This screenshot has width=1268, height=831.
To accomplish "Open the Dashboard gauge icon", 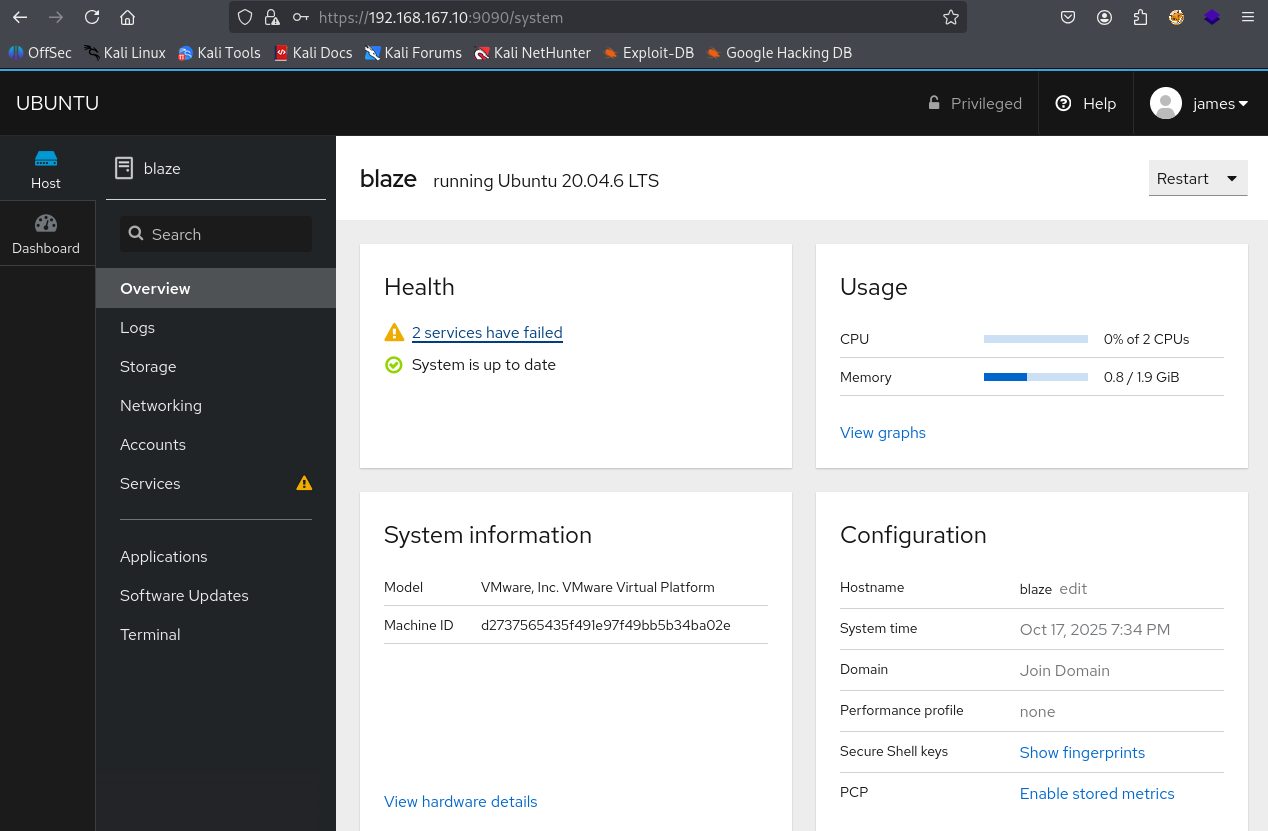I will pos(46,224).
